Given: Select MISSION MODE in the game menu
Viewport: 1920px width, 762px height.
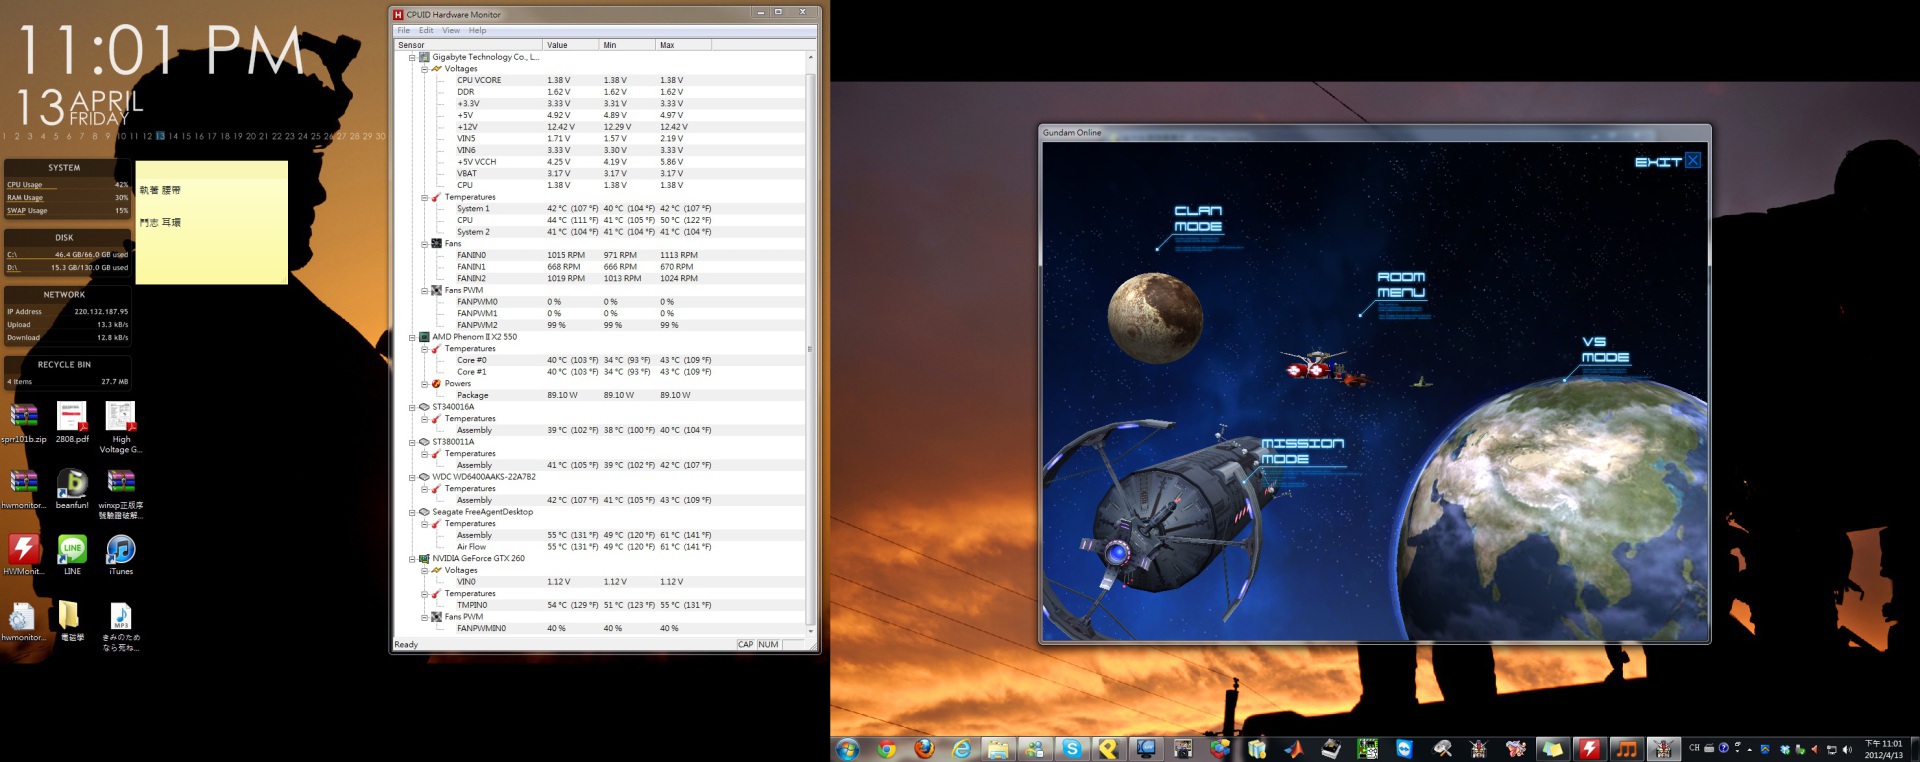Looking at the screenshot, I should coord(1301,451).
